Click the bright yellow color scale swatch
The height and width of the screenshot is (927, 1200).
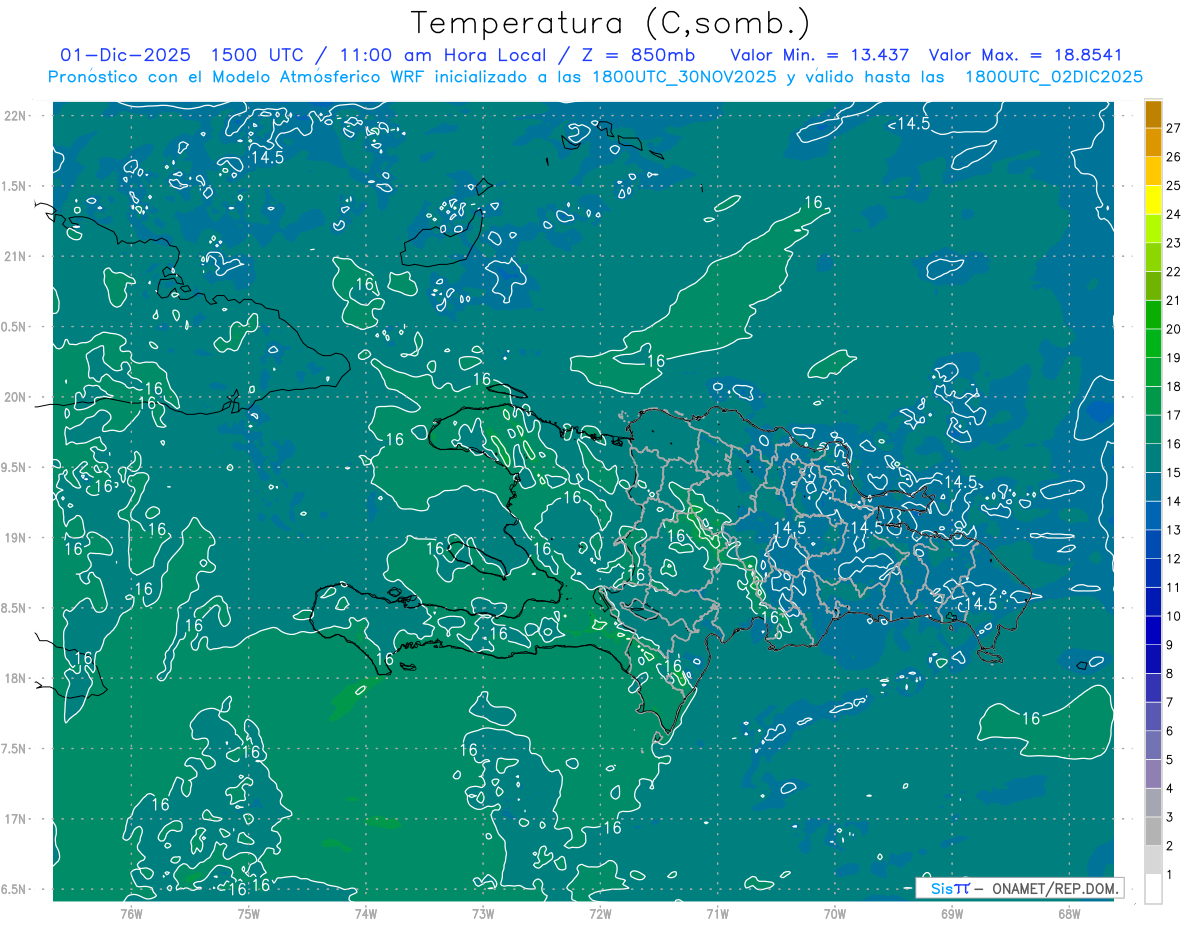[x=1153, y=199]
